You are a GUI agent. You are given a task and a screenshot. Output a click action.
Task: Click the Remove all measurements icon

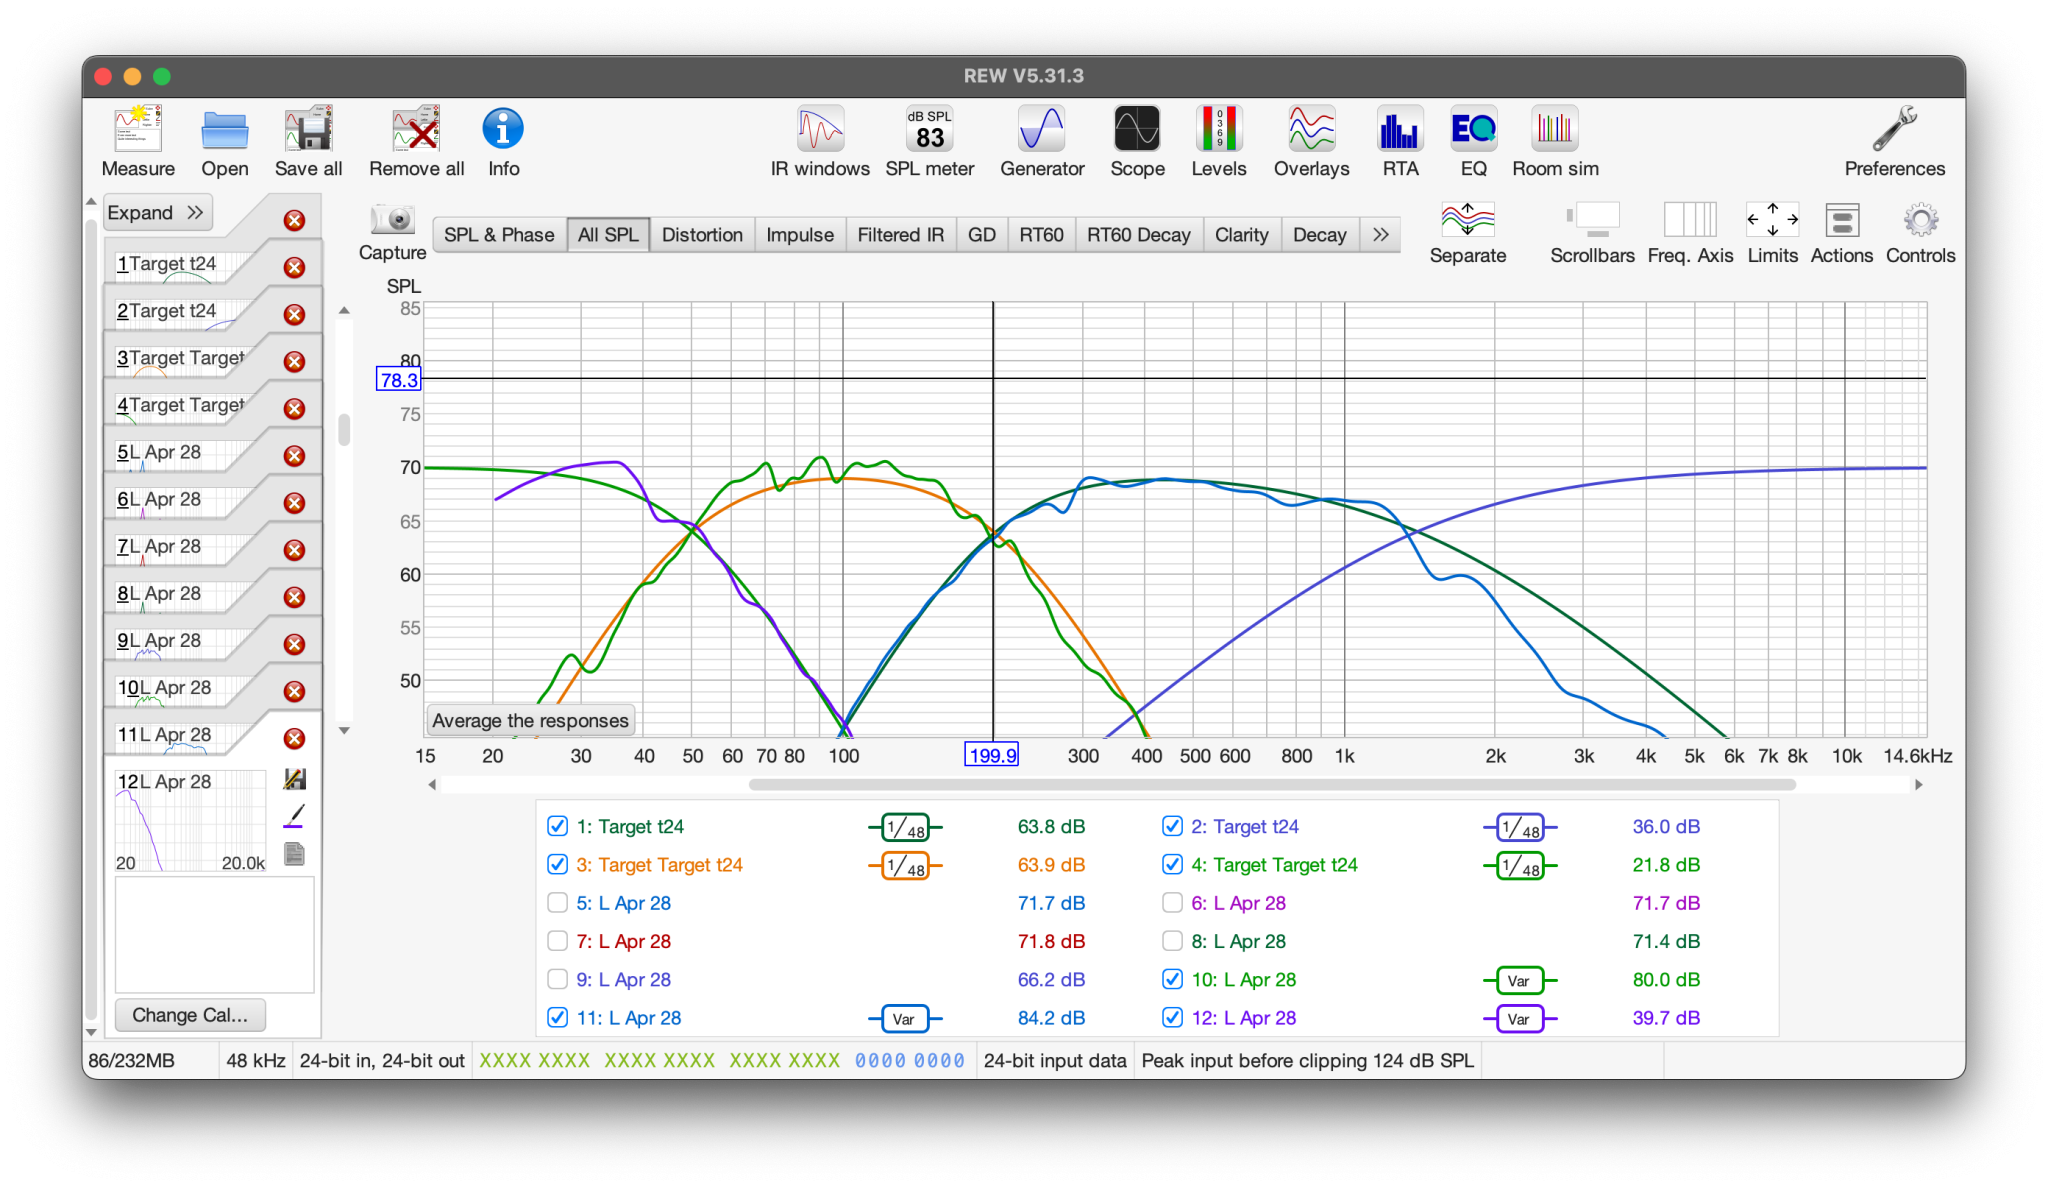pos(416,130)
